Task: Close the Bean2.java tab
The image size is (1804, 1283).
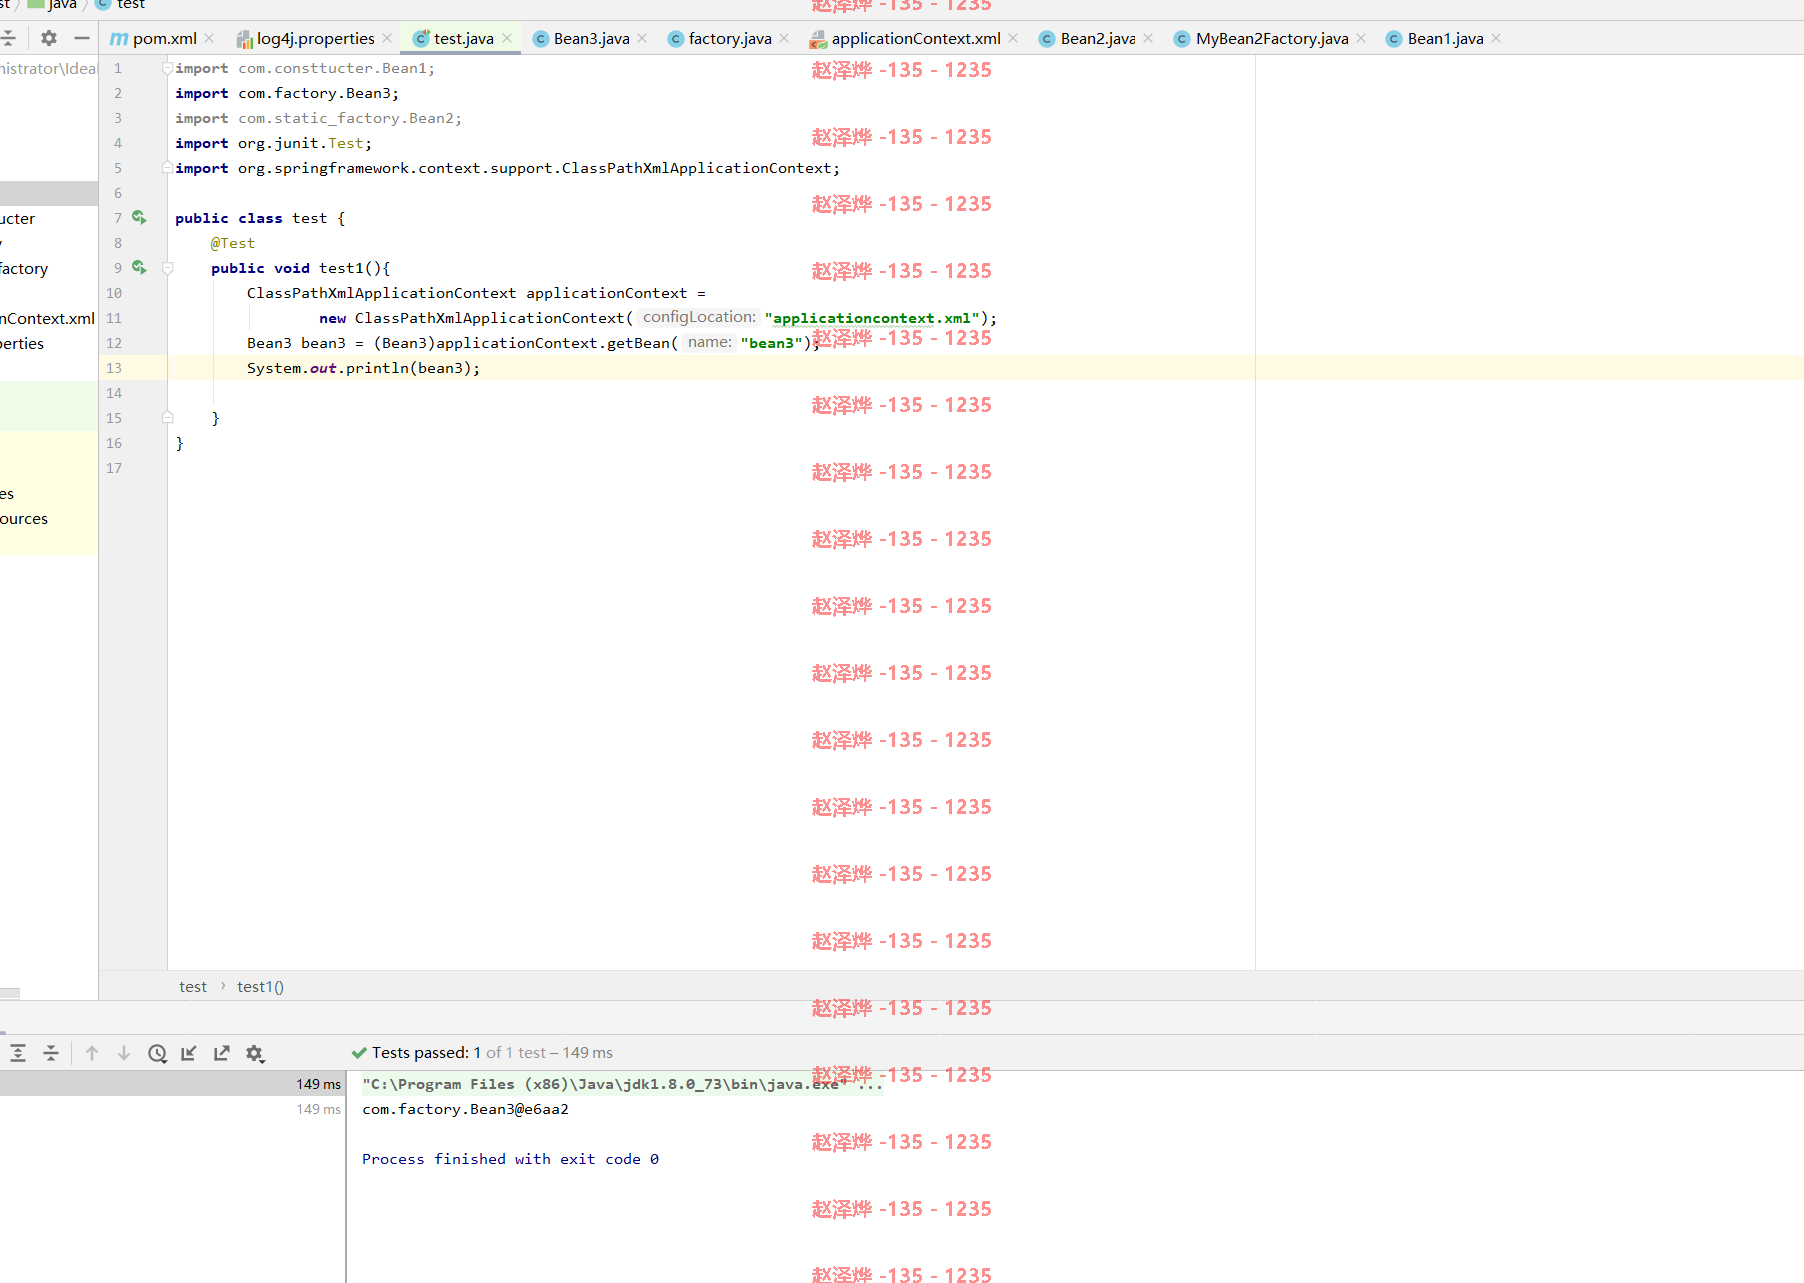Action: [x=1148, y=38]
